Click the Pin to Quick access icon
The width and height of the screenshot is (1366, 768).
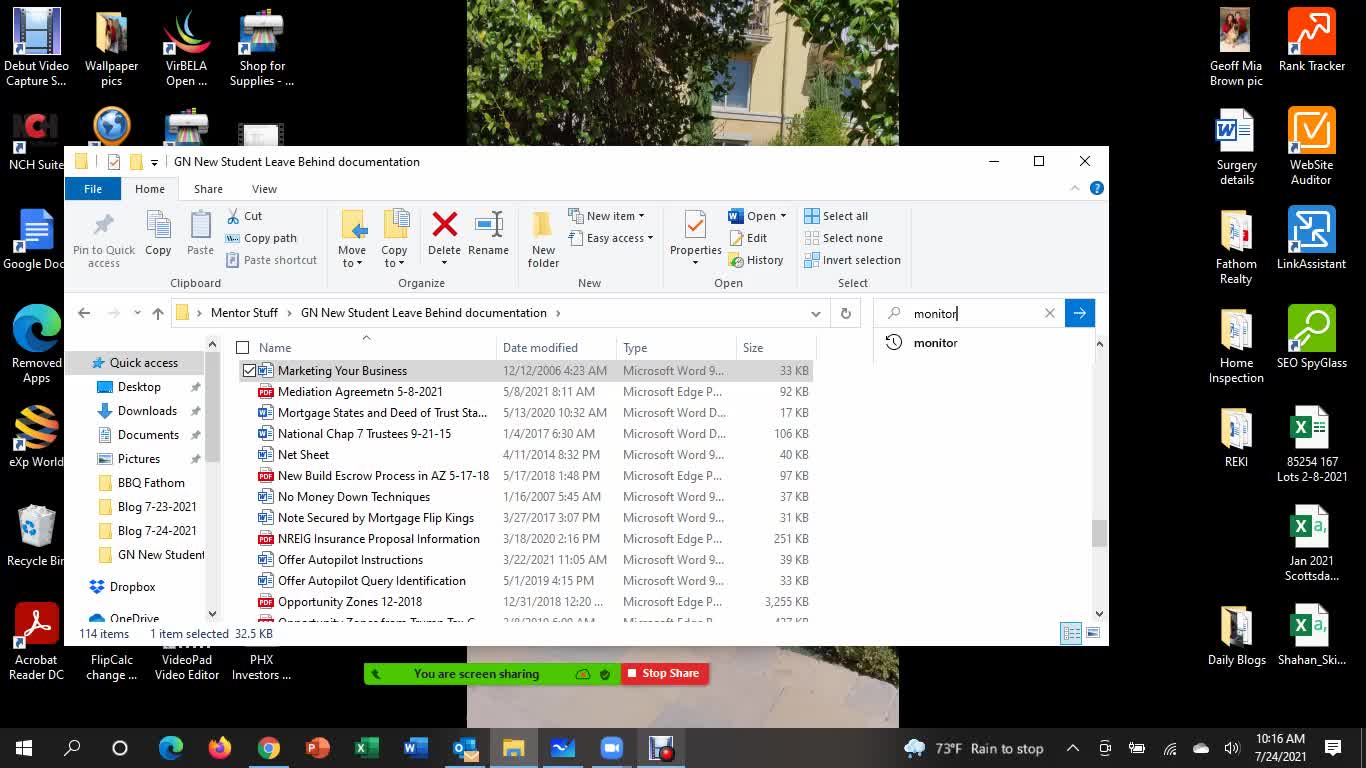point(104,239)
